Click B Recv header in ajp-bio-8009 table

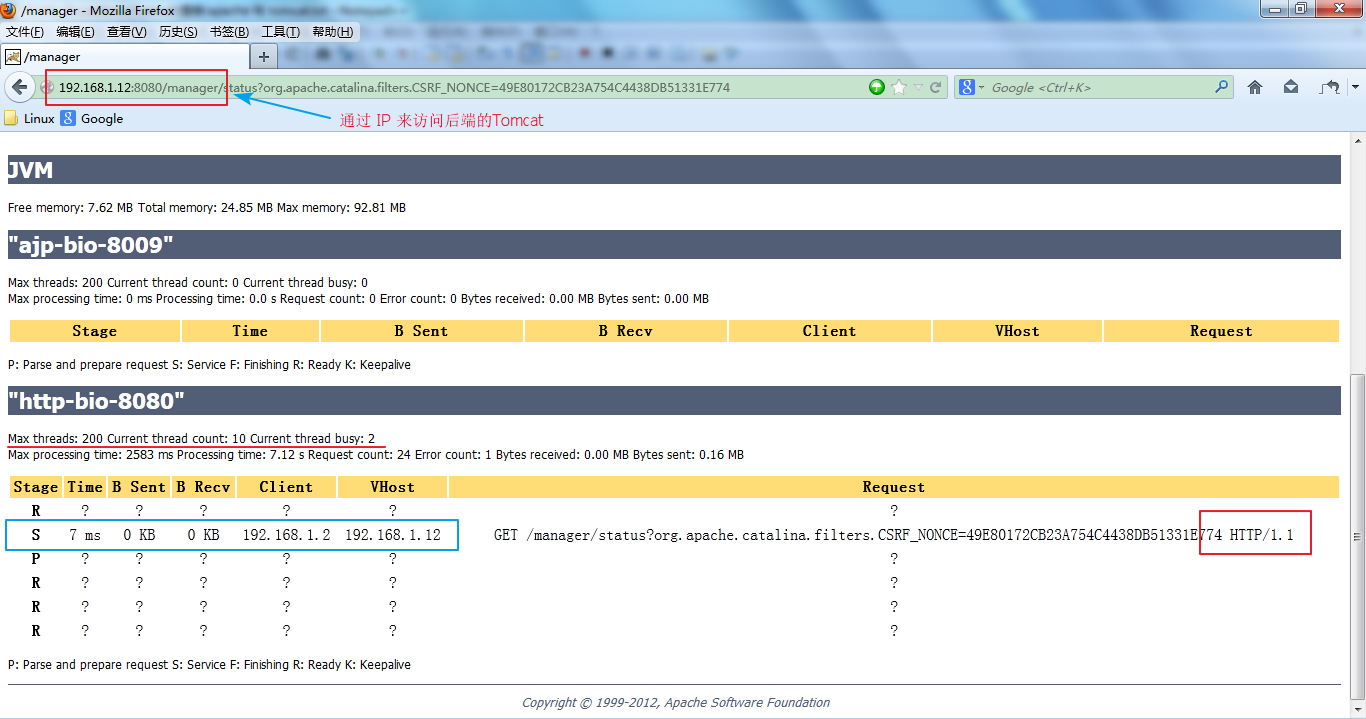[x=626, y=331]
